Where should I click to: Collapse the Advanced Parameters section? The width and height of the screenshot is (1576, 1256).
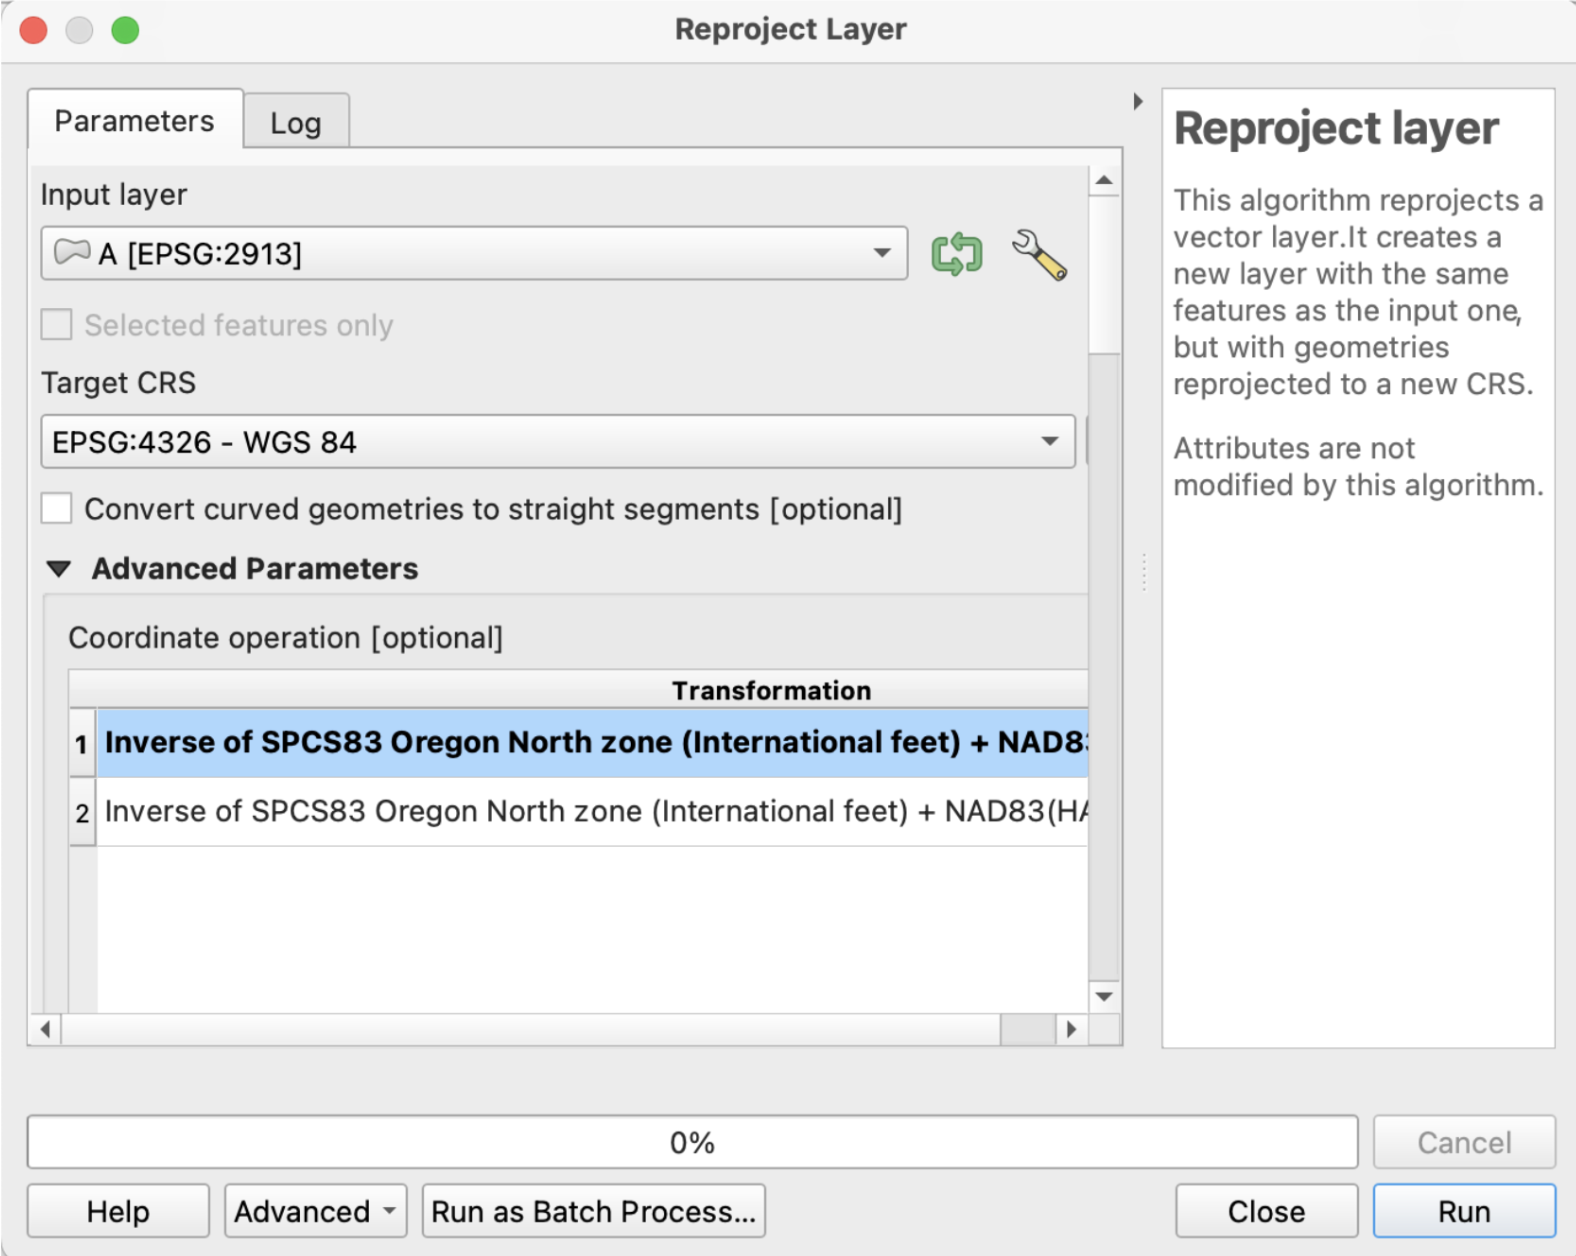point(59,569)
